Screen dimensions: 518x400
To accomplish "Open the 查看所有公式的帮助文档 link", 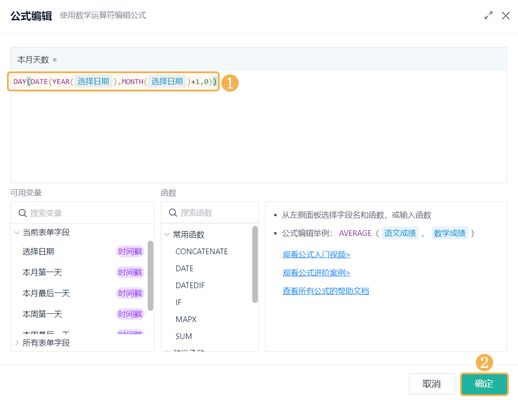I will 326,291.
